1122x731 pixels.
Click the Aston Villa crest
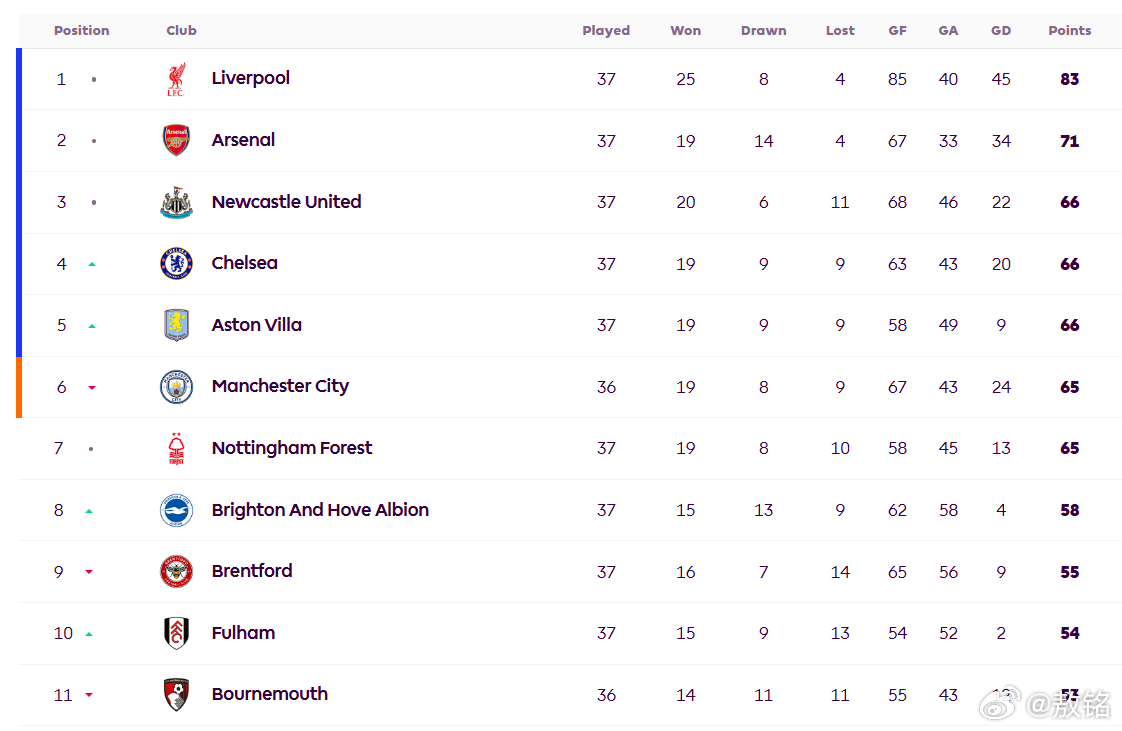(176, 325)
